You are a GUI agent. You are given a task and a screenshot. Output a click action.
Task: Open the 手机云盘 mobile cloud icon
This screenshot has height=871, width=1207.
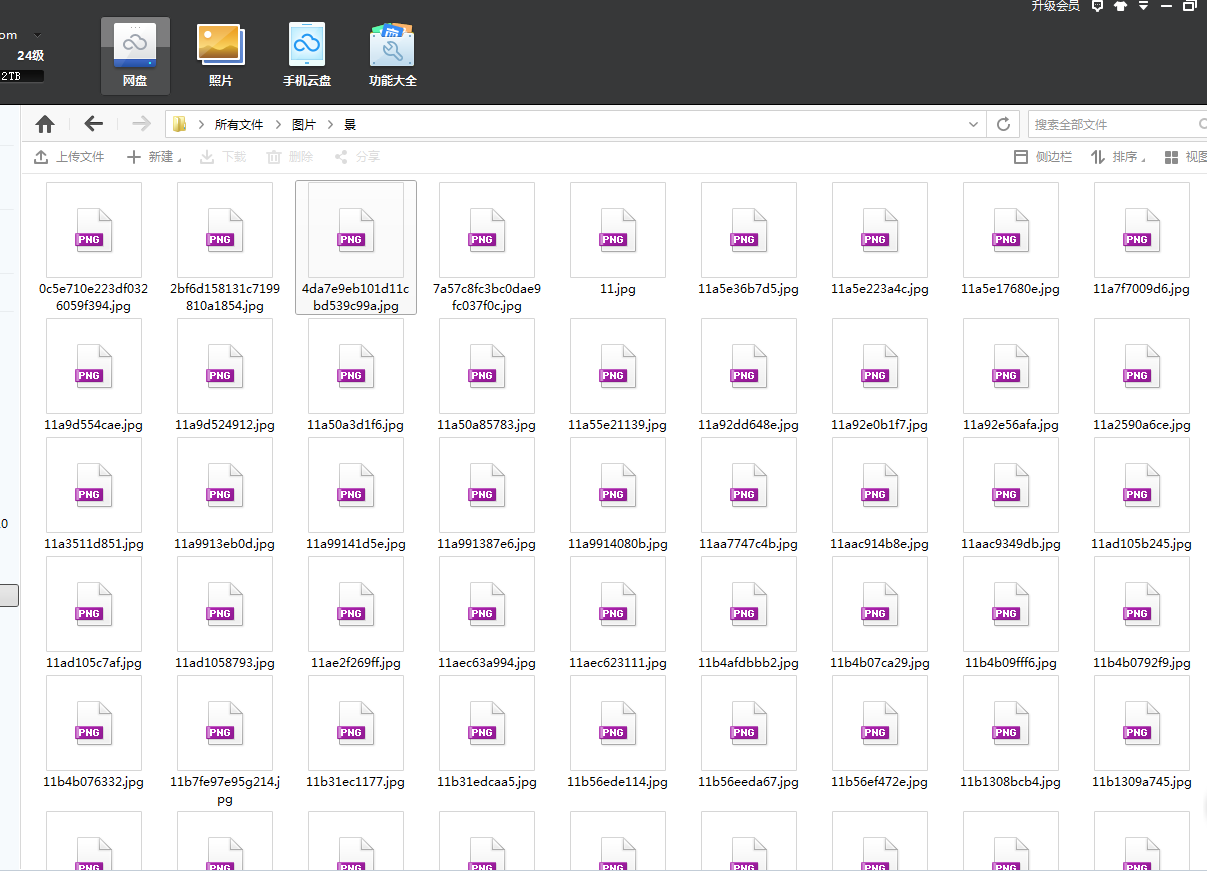[307, 56]
